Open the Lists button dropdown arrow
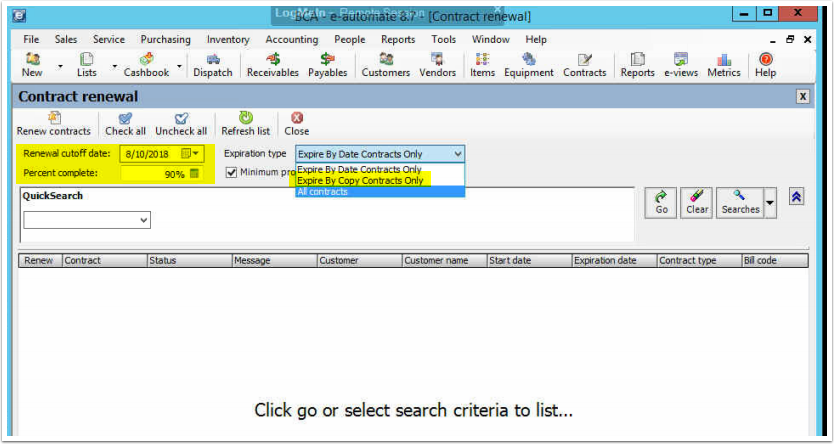The image size is (834, 444). click(x=114, y=66)
